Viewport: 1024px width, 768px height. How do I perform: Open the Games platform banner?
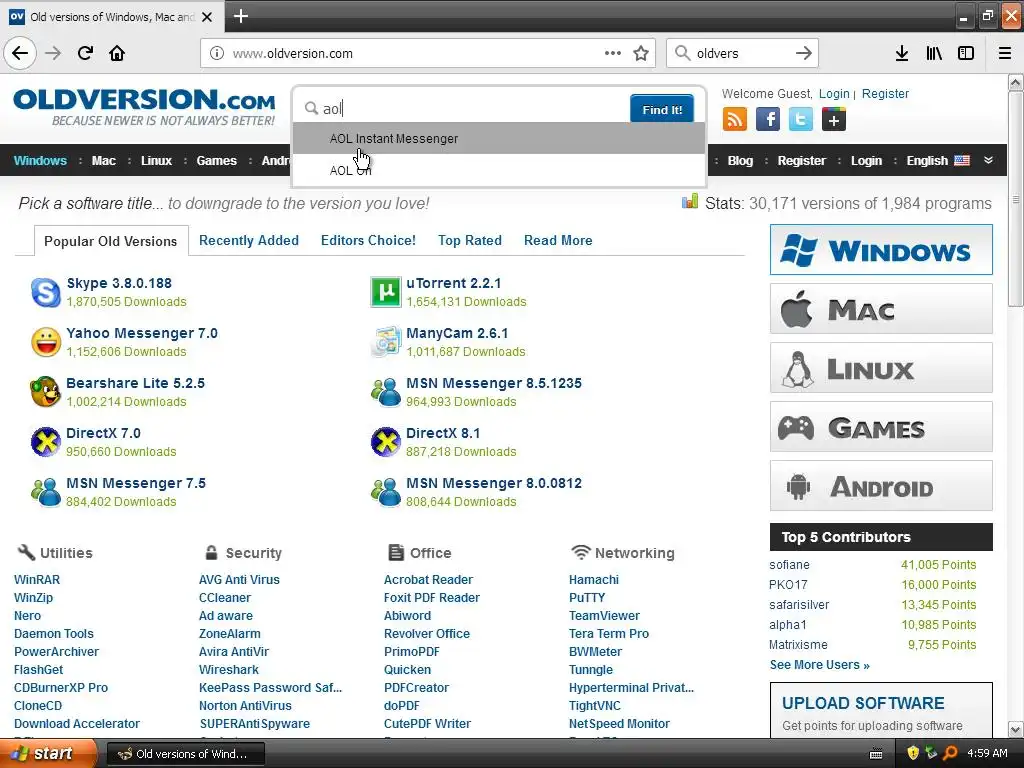point(881,426)
